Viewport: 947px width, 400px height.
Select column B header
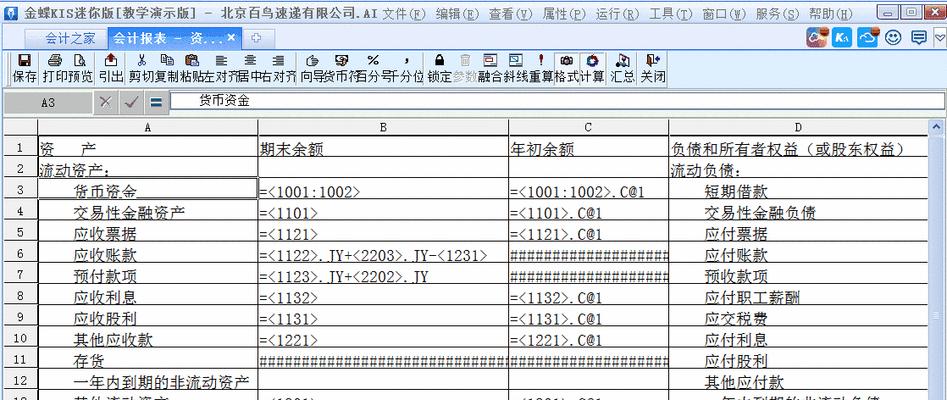click(x=384, y=127)
